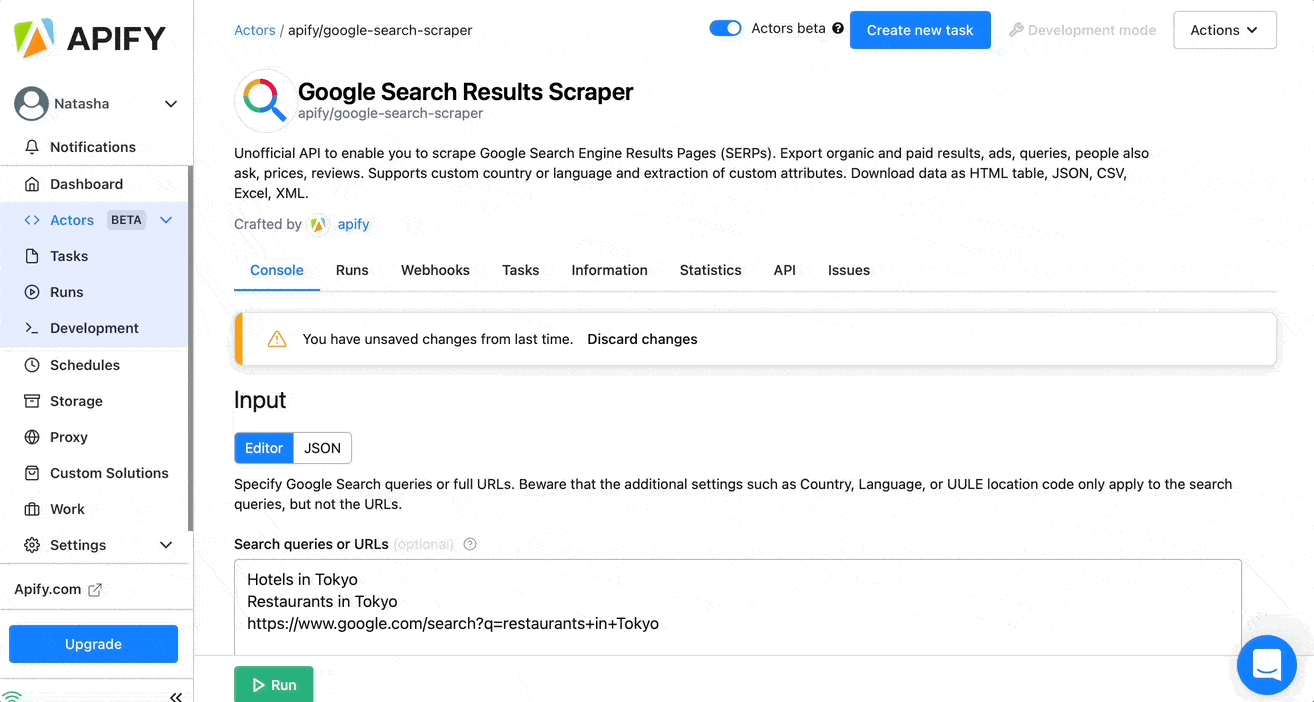The width and height of the screenshot is (1314, 702).
Task: Expand the Settings submenu chevron
Action: pos(166,545)
